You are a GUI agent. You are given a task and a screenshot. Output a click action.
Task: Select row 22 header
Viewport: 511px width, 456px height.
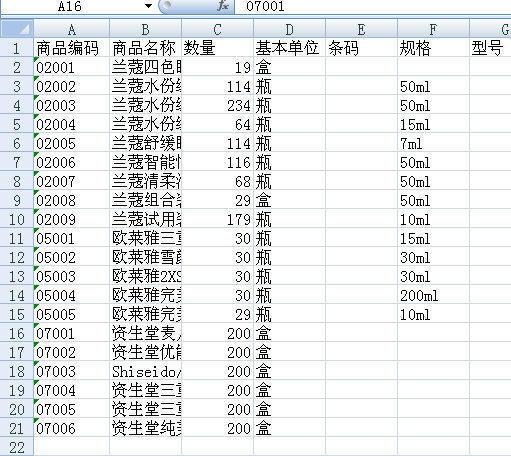17,447
